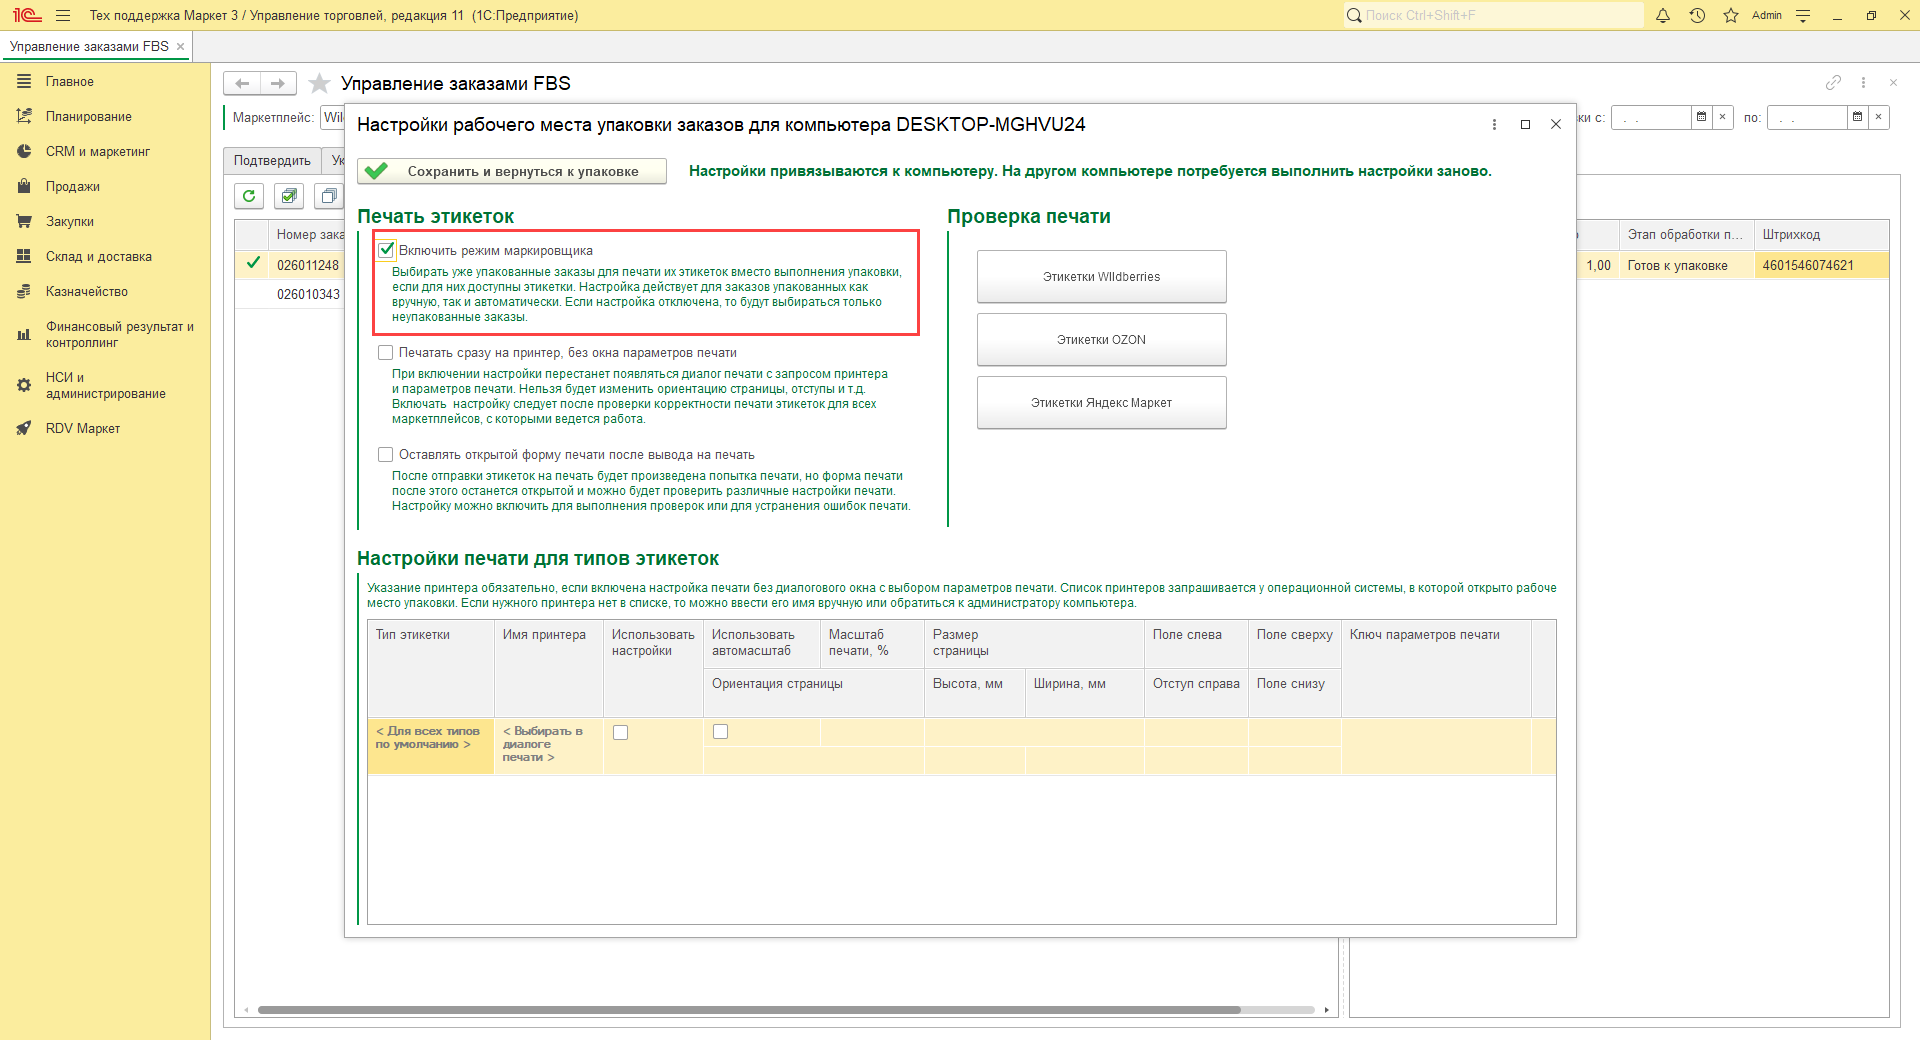Click the copy link icon
The height and width of the screenshot is (1040, 1920).
coord(1833,83)
